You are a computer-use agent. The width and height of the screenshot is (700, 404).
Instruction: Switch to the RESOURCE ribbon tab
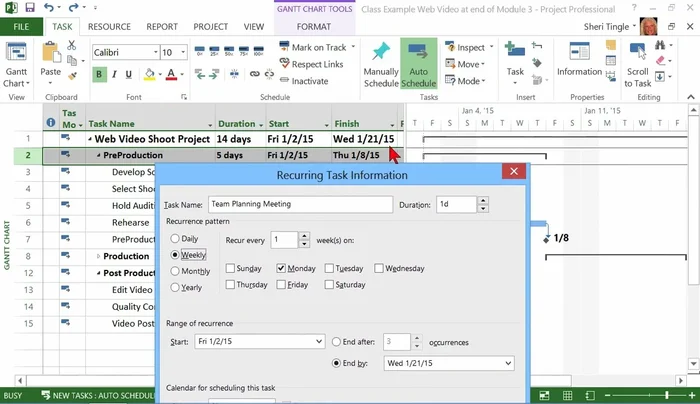(109, 26)
